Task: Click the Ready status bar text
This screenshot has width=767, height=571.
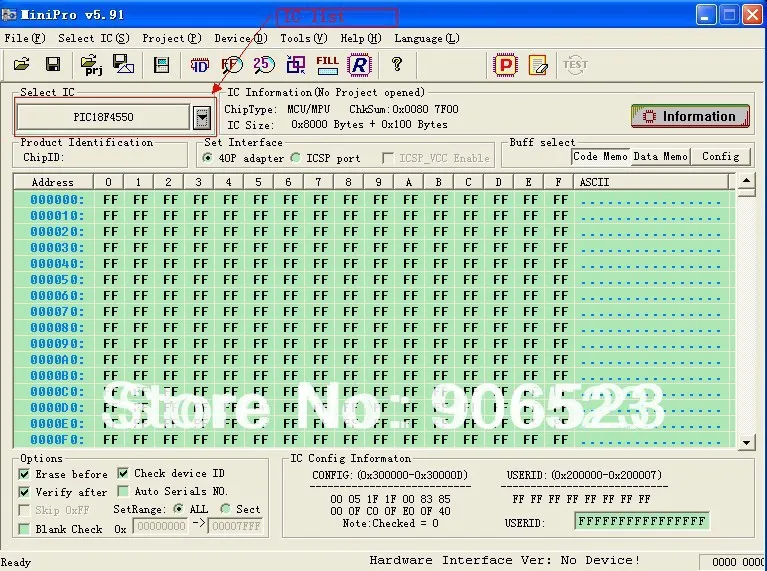Action: click(16, 562)
